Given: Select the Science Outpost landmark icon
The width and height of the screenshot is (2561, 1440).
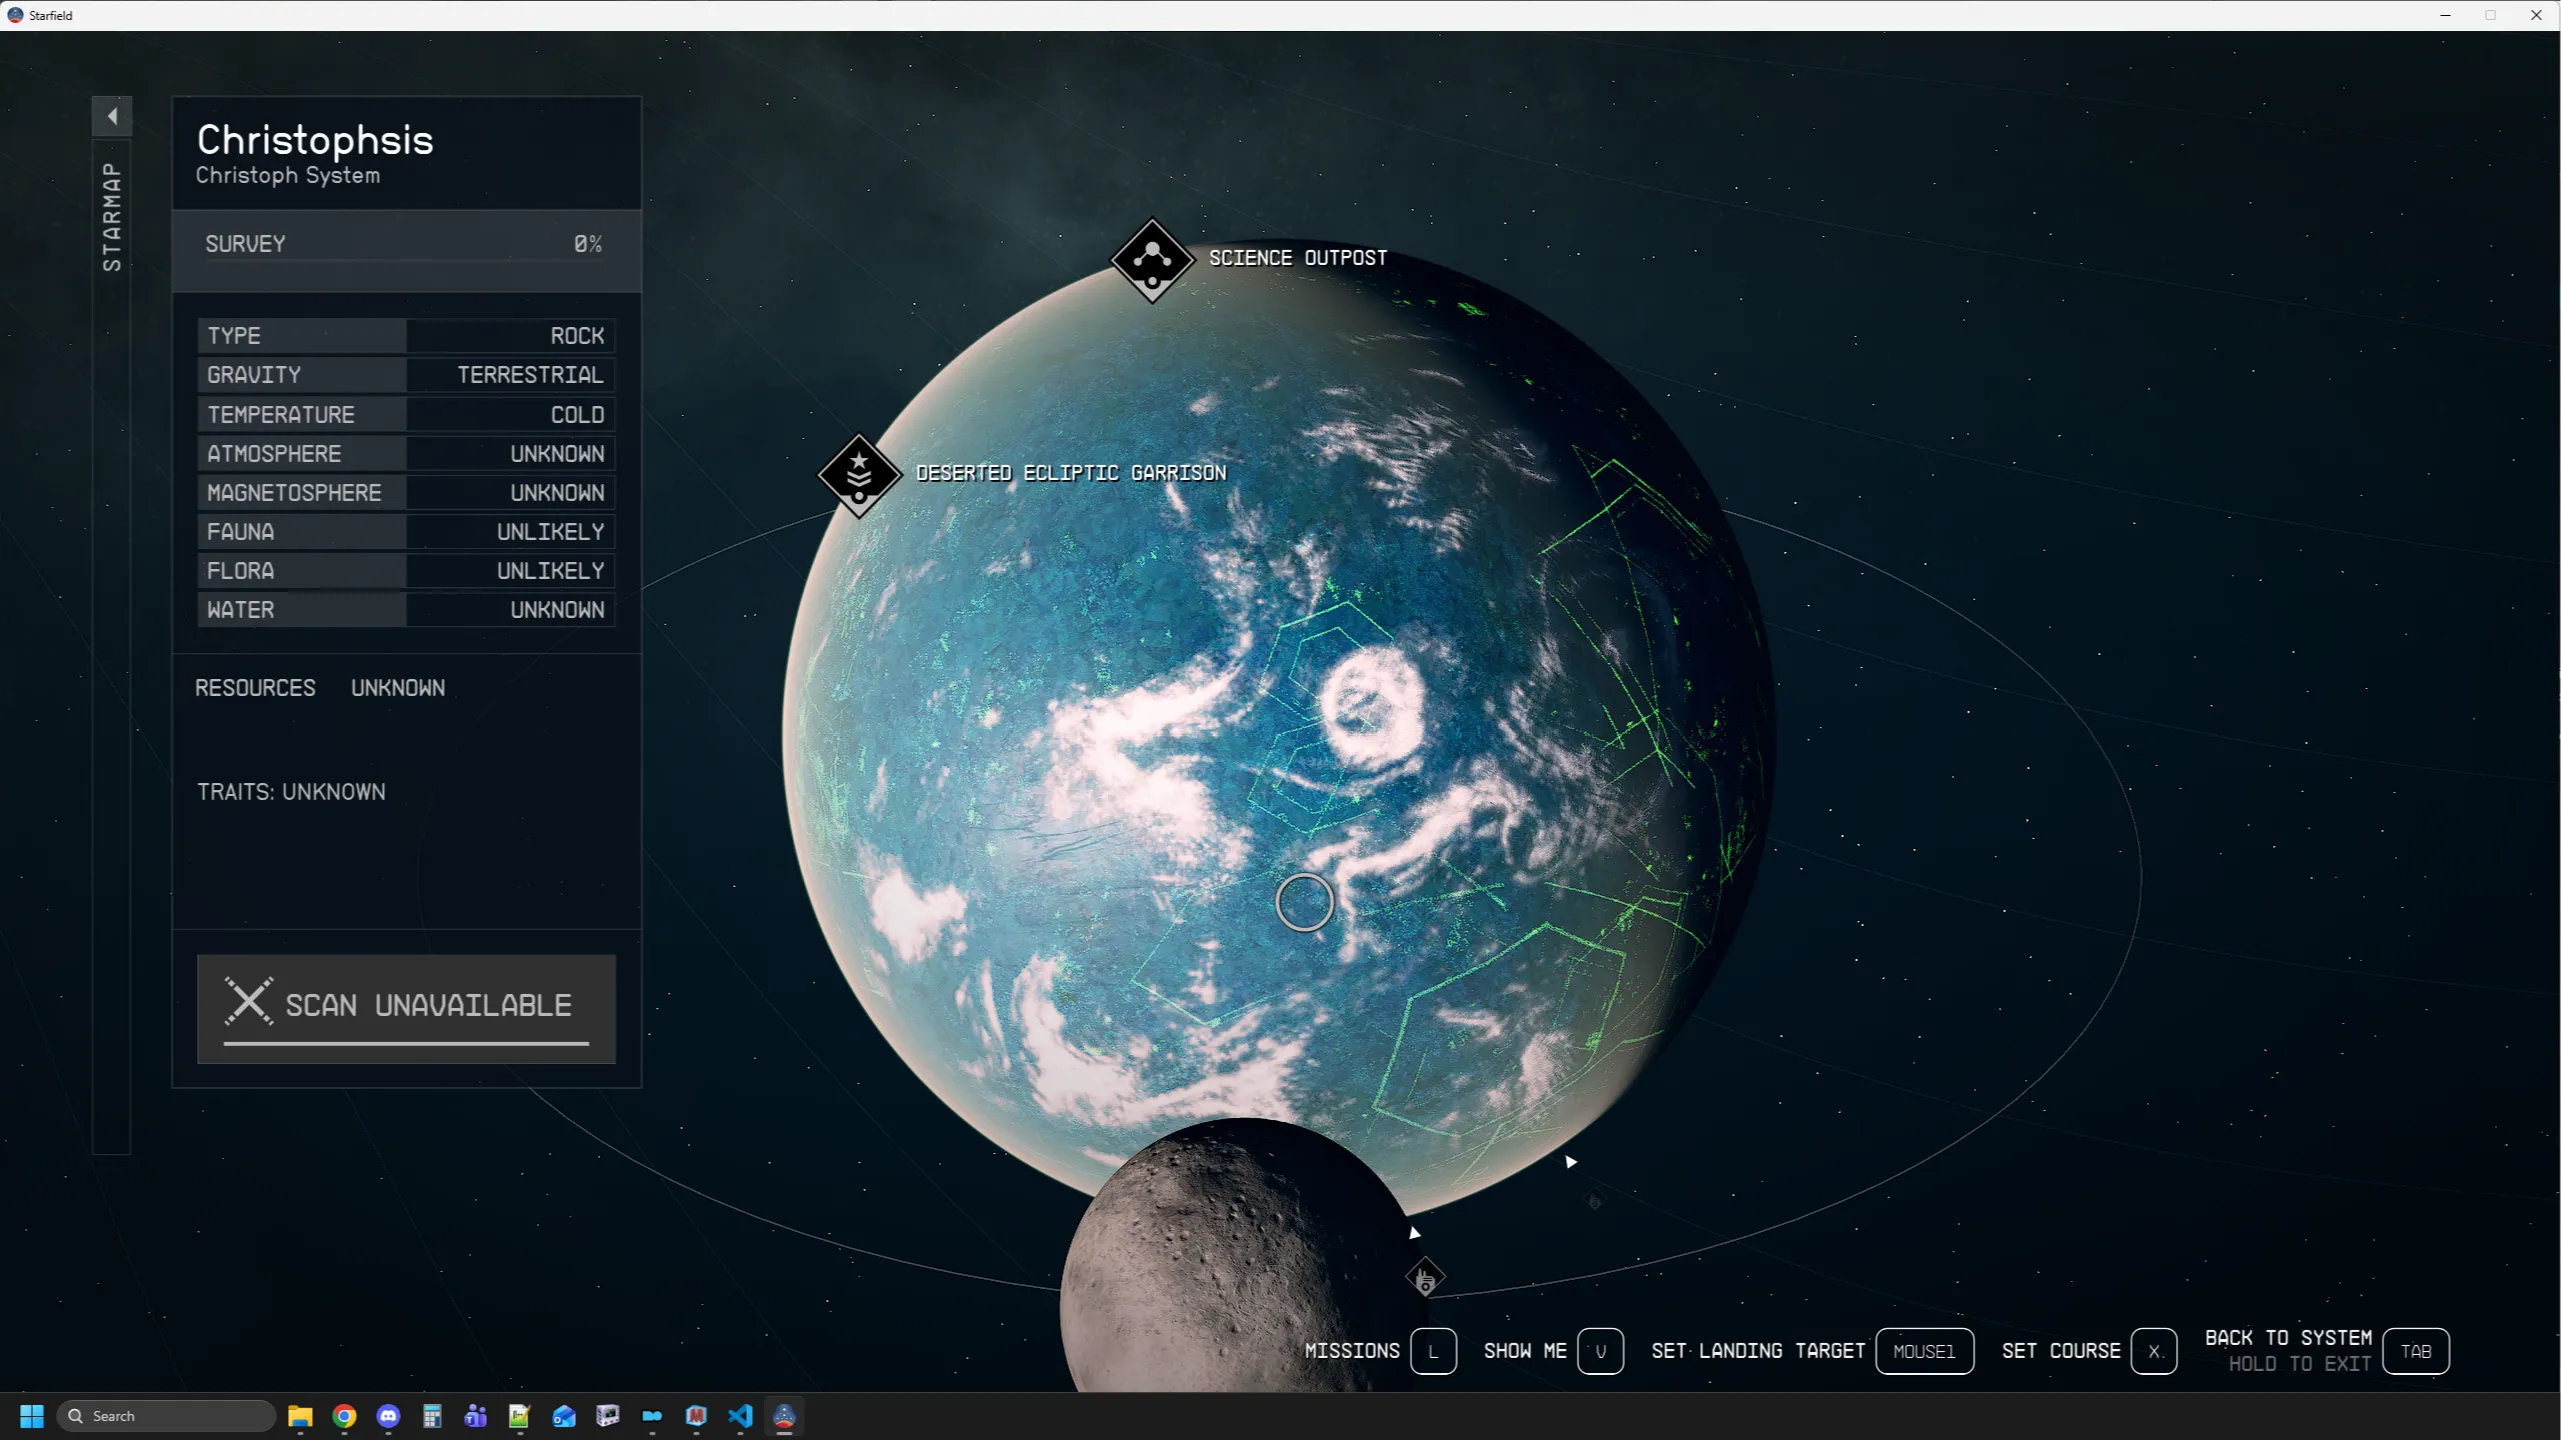Looking at the screenshot, I should point(1152,260).
